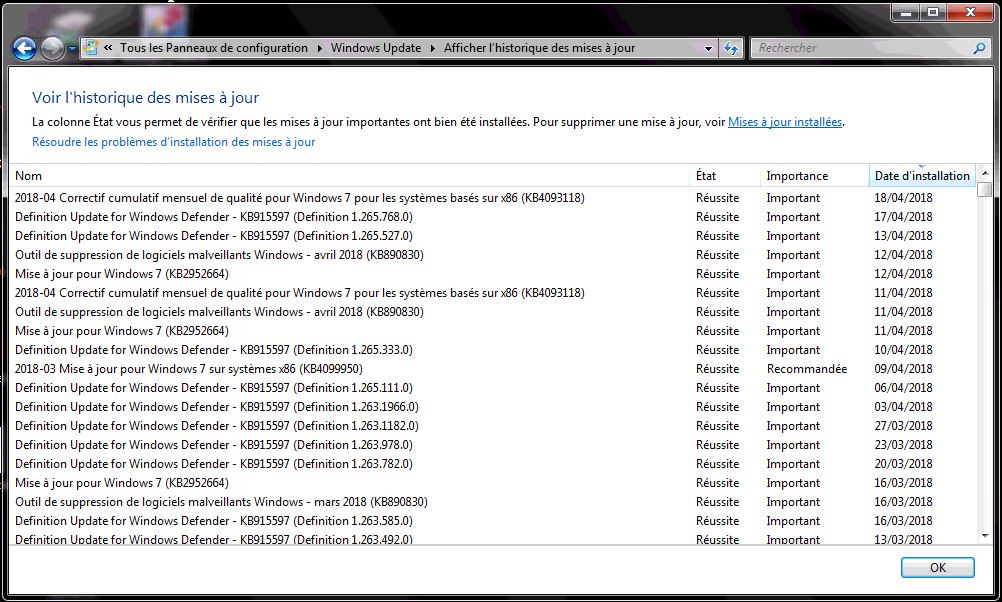Click the scrollbar down arrow
Screen dimensions: 1002x602
pyautogui.click(x=984, y=536)
